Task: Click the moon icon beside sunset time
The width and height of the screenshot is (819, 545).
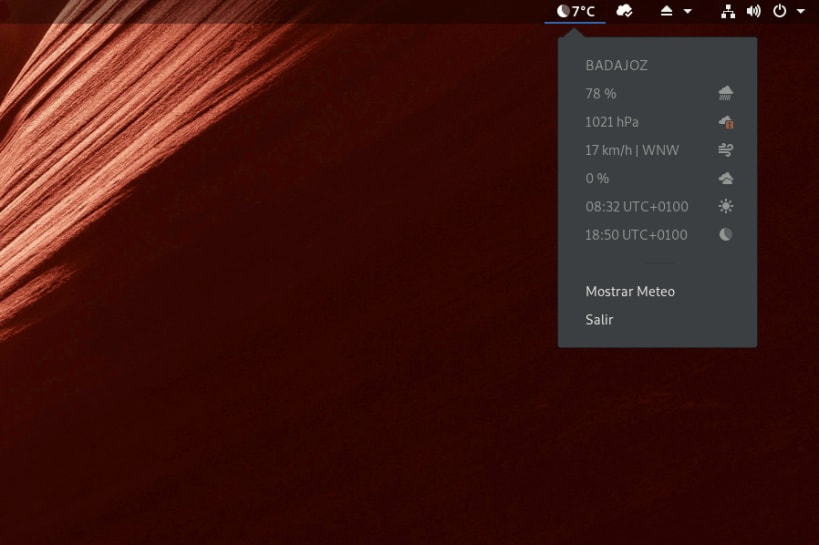Action: click(726, 235)
